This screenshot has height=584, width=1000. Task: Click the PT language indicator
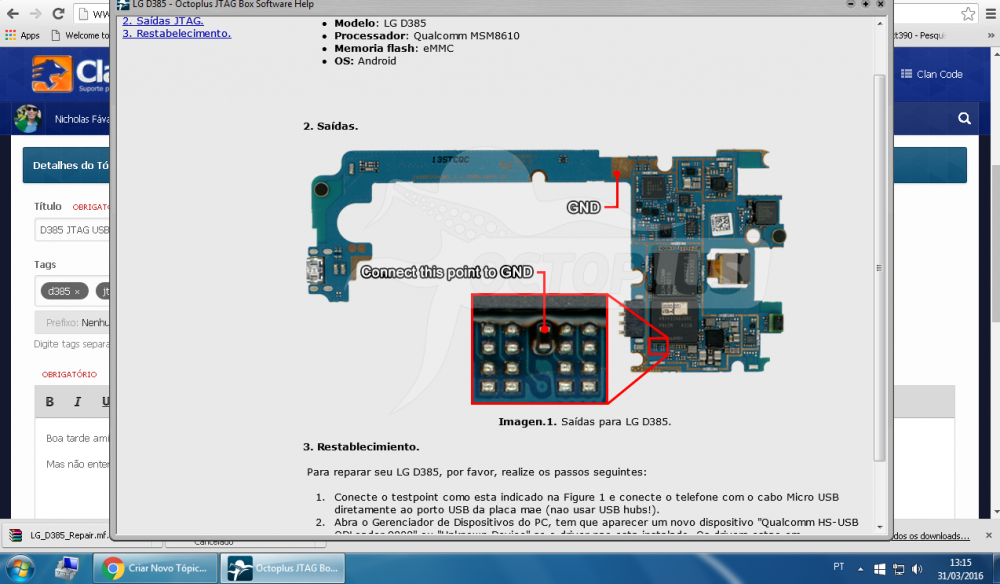click(x=839, y=567)
